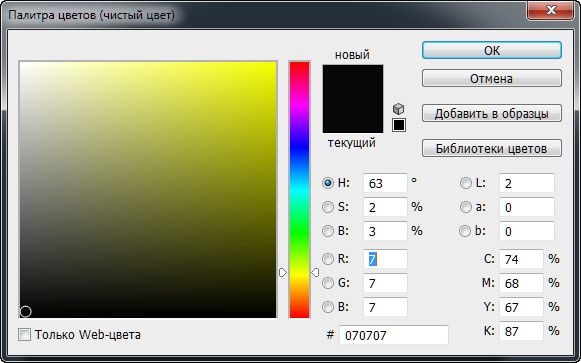Select the H hue radio button
The image size is (581, 363).
click(x=328, y=183)
